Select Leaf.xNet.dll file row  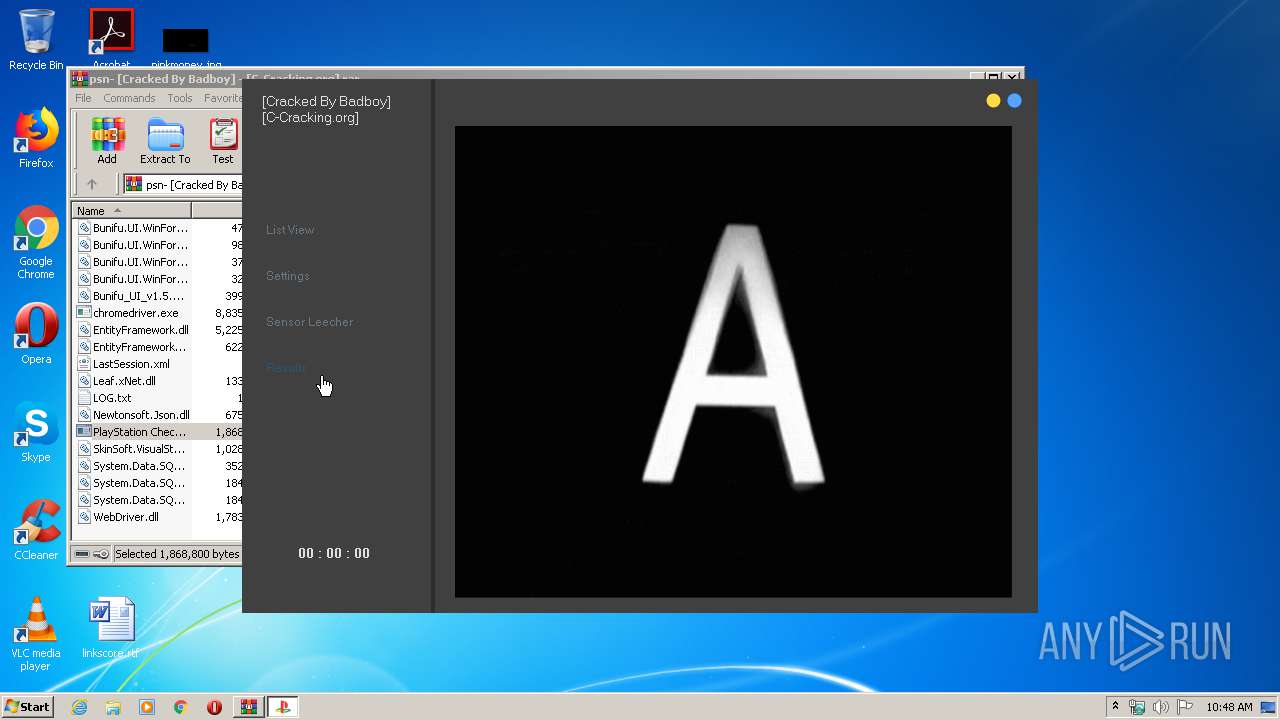pos(157,381)
